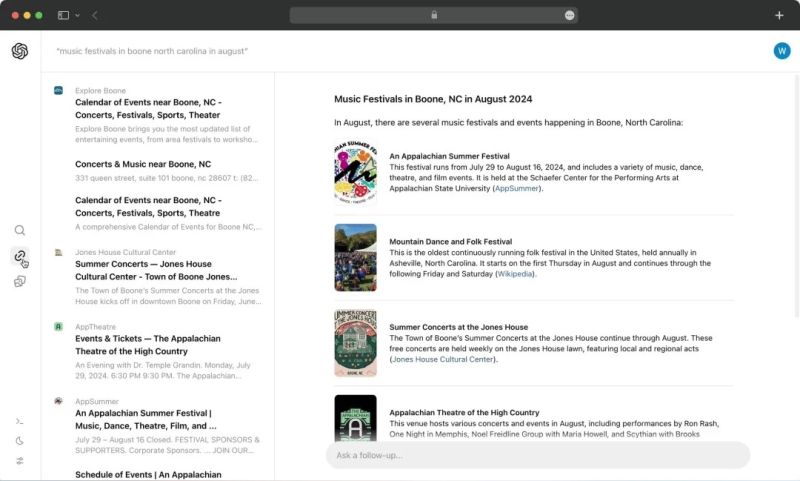Expand the sidebar options chevron
This screenshot has height=481, width=800.
click(78, 15)
